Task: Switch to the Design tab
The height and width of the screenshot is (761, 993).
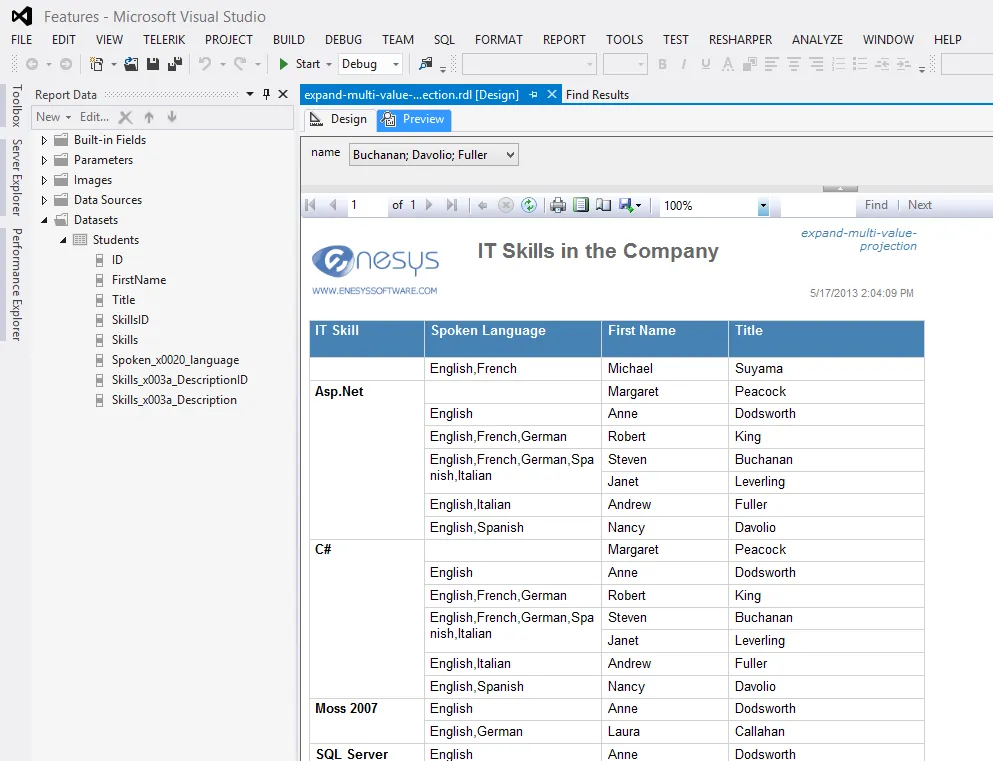Action: [339, 119]
